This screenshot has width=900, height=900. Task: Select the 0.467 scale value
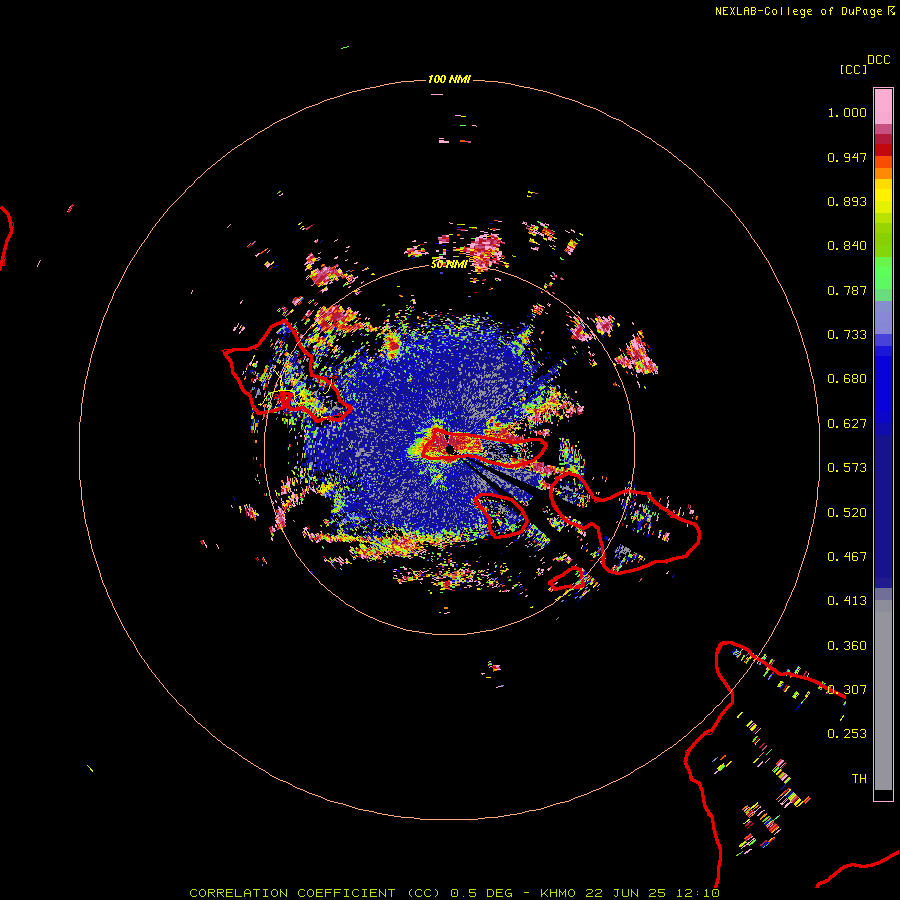point(847,557)
